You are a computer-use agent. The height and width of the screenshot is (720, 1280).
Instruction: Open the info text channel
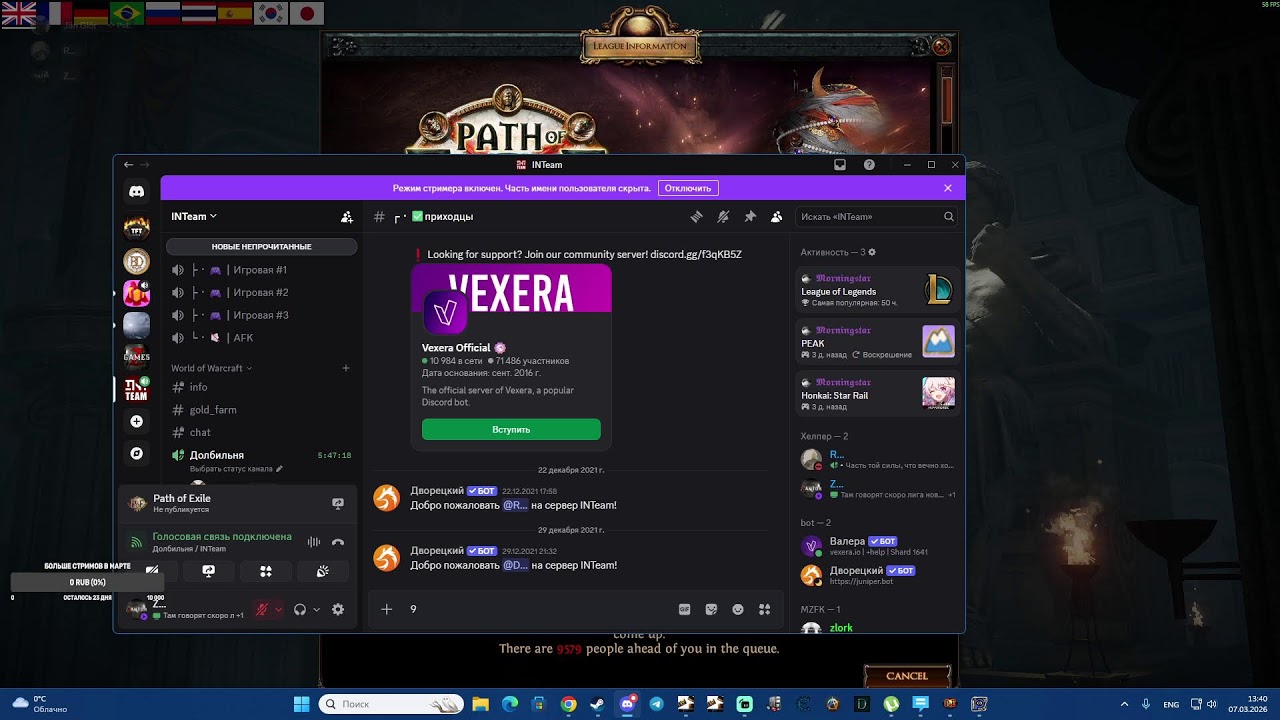coord(262,387)
